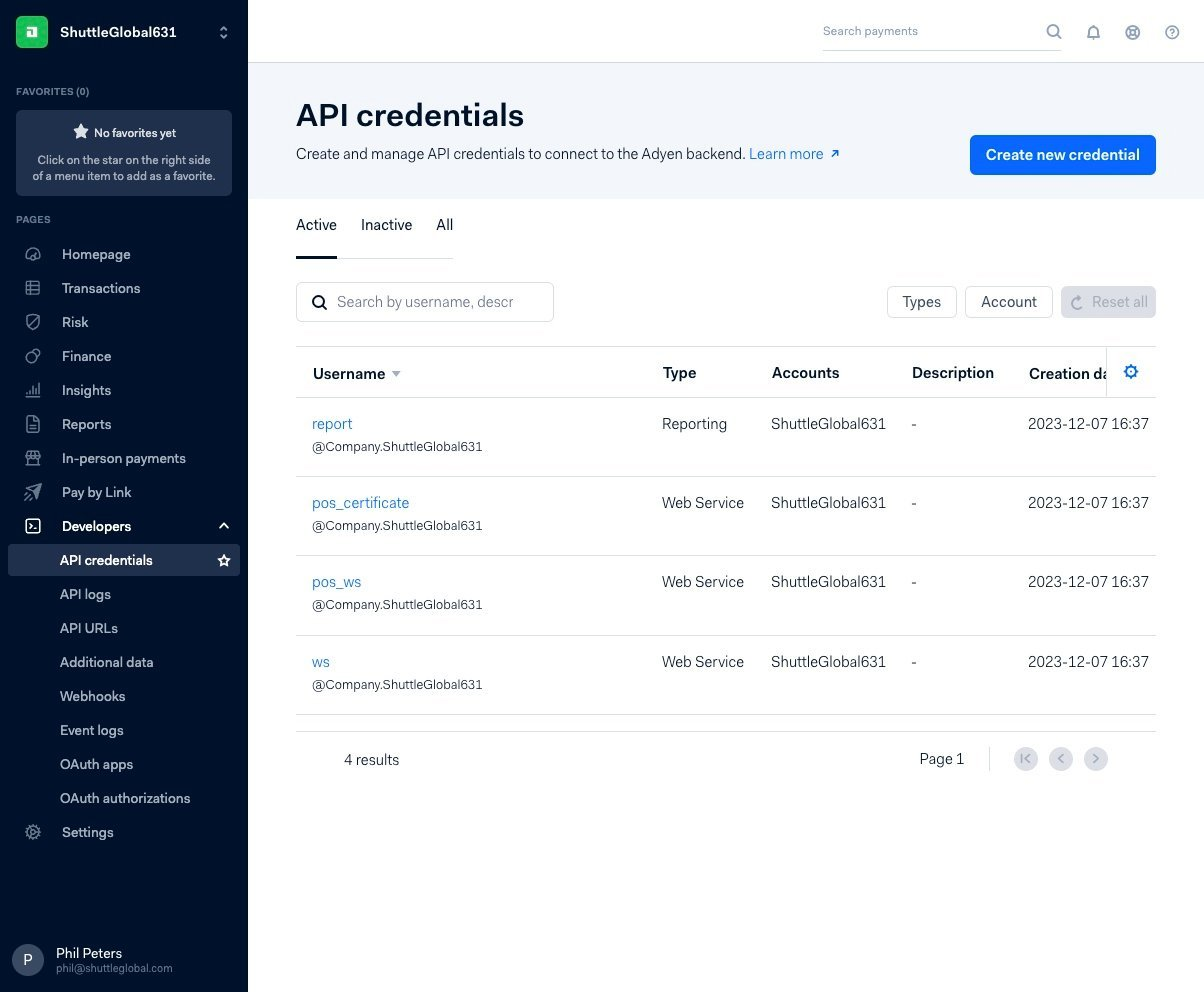1204x992 pixels.
Task: Click the Pay by Link paper plane icon
Action: [33, 492]
